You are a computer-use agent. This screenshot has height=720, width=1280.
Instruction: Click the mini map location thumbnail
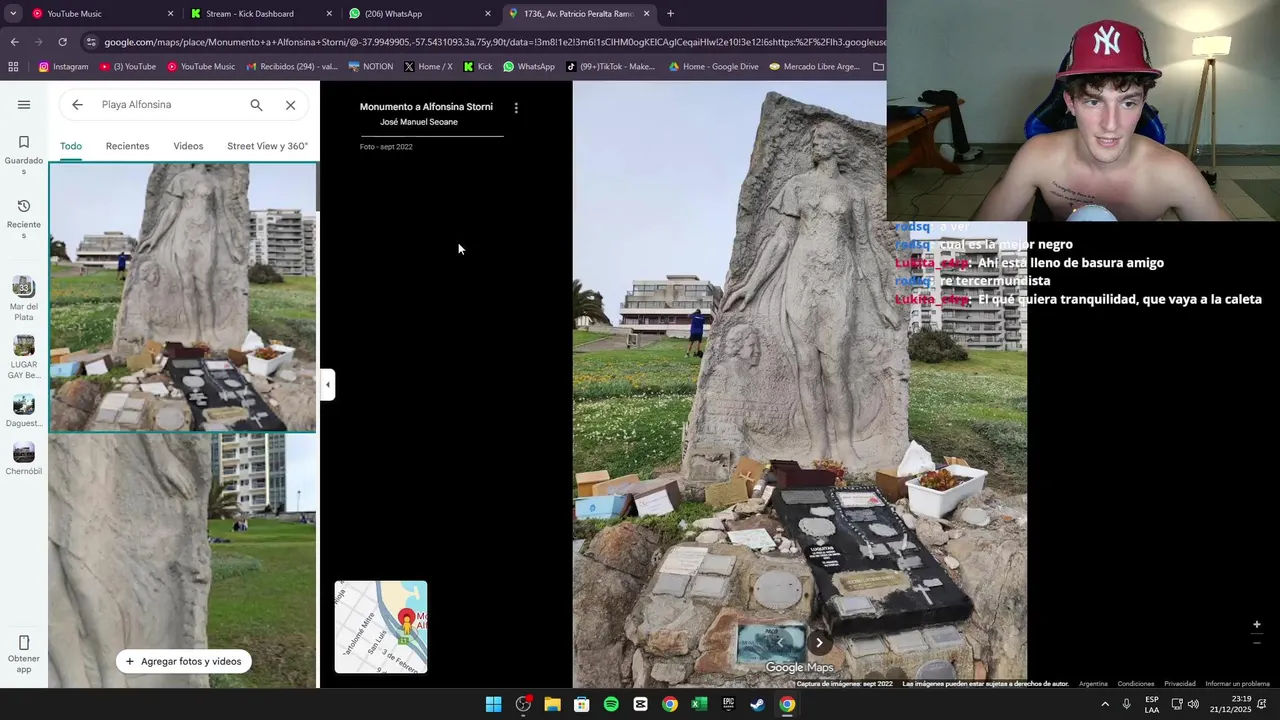click(380, 627)
